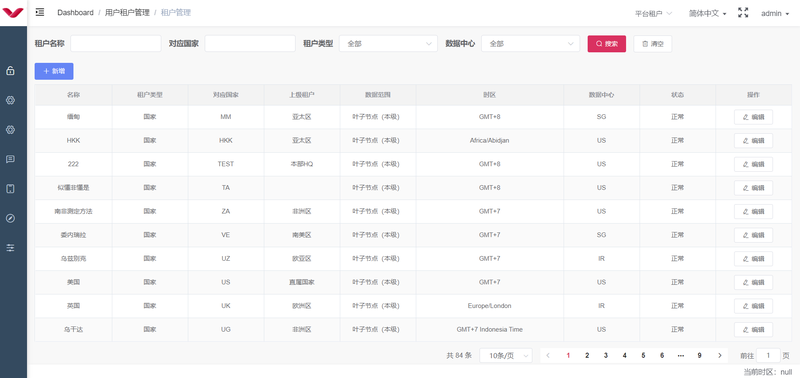This screenshot has height=378, width=800.
Task: Open the lock icon in sidebar
Action: (x=10, y=71)
